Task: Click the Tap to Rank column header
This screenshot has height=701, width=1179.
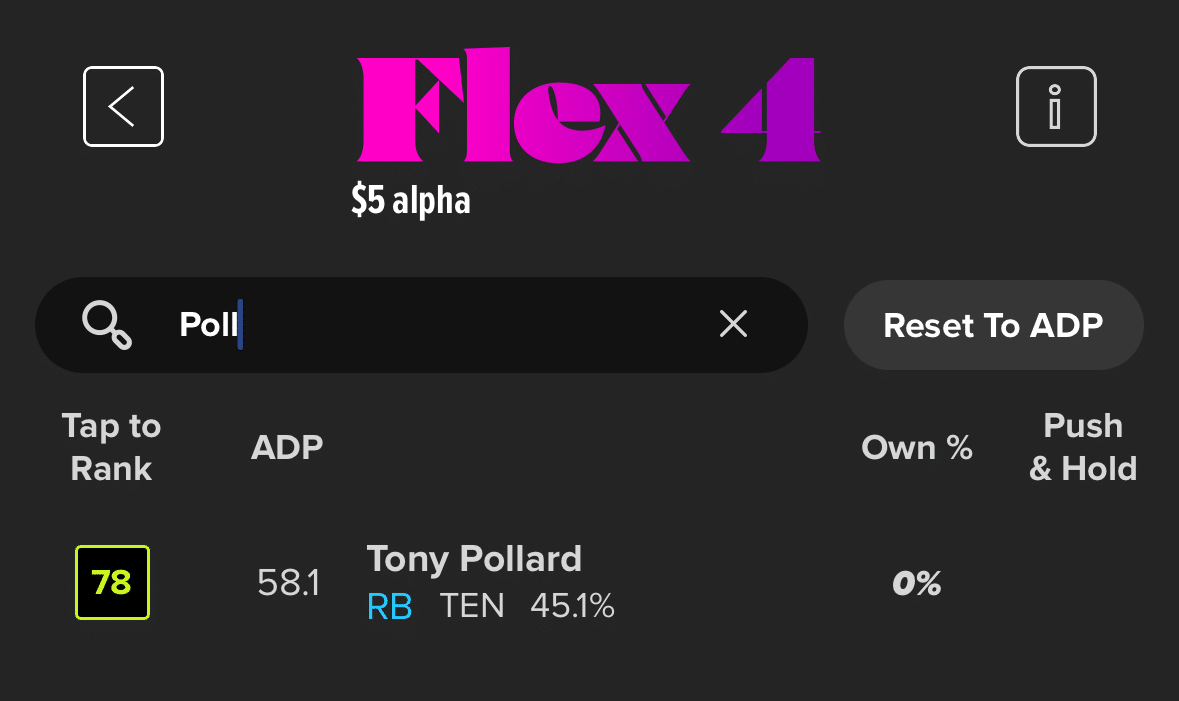Action: click(111, 447)
